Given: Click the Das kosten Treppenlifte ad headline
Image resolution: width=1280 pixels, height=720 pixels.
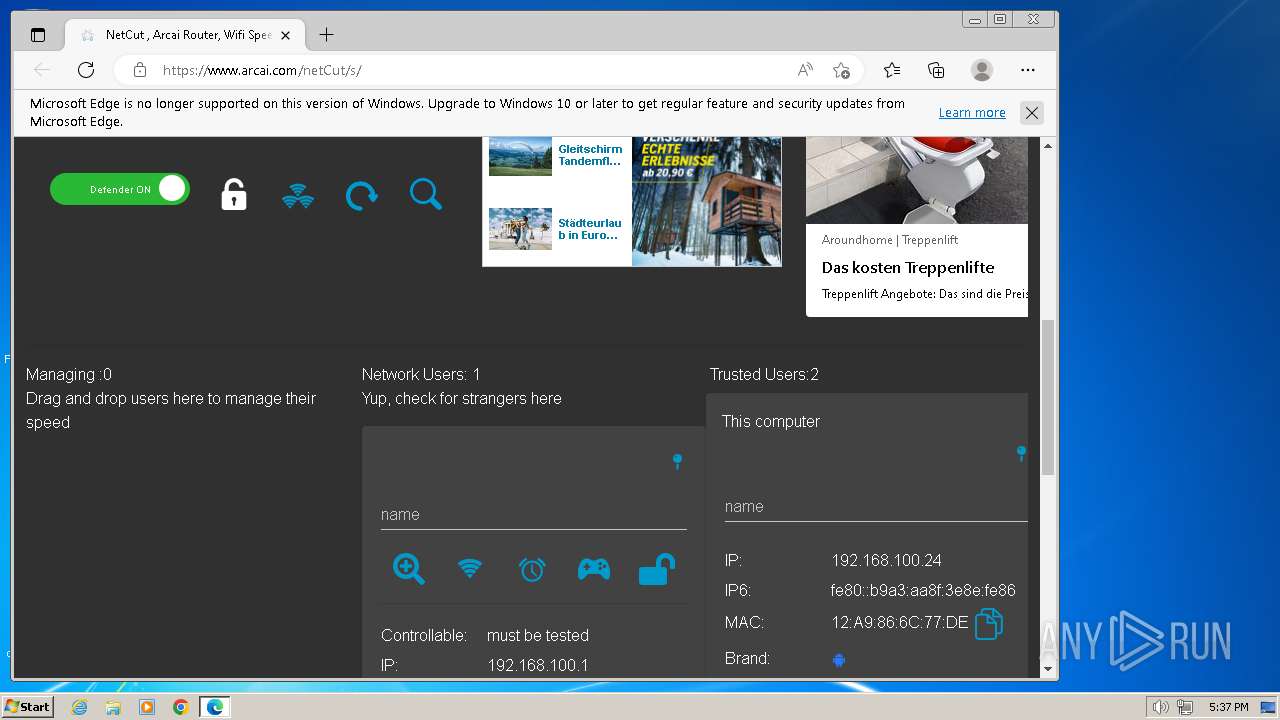Looking at the screenshot, I should (908, 268).
